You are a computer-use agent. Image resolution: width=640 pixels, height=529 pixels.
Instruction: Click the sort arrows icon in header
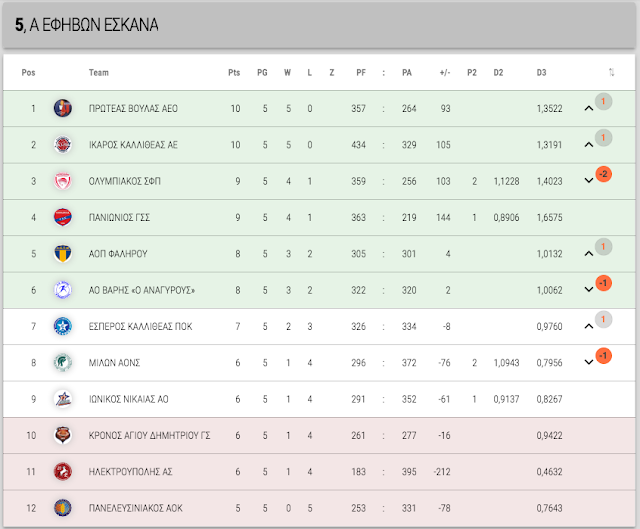(611, 72)
